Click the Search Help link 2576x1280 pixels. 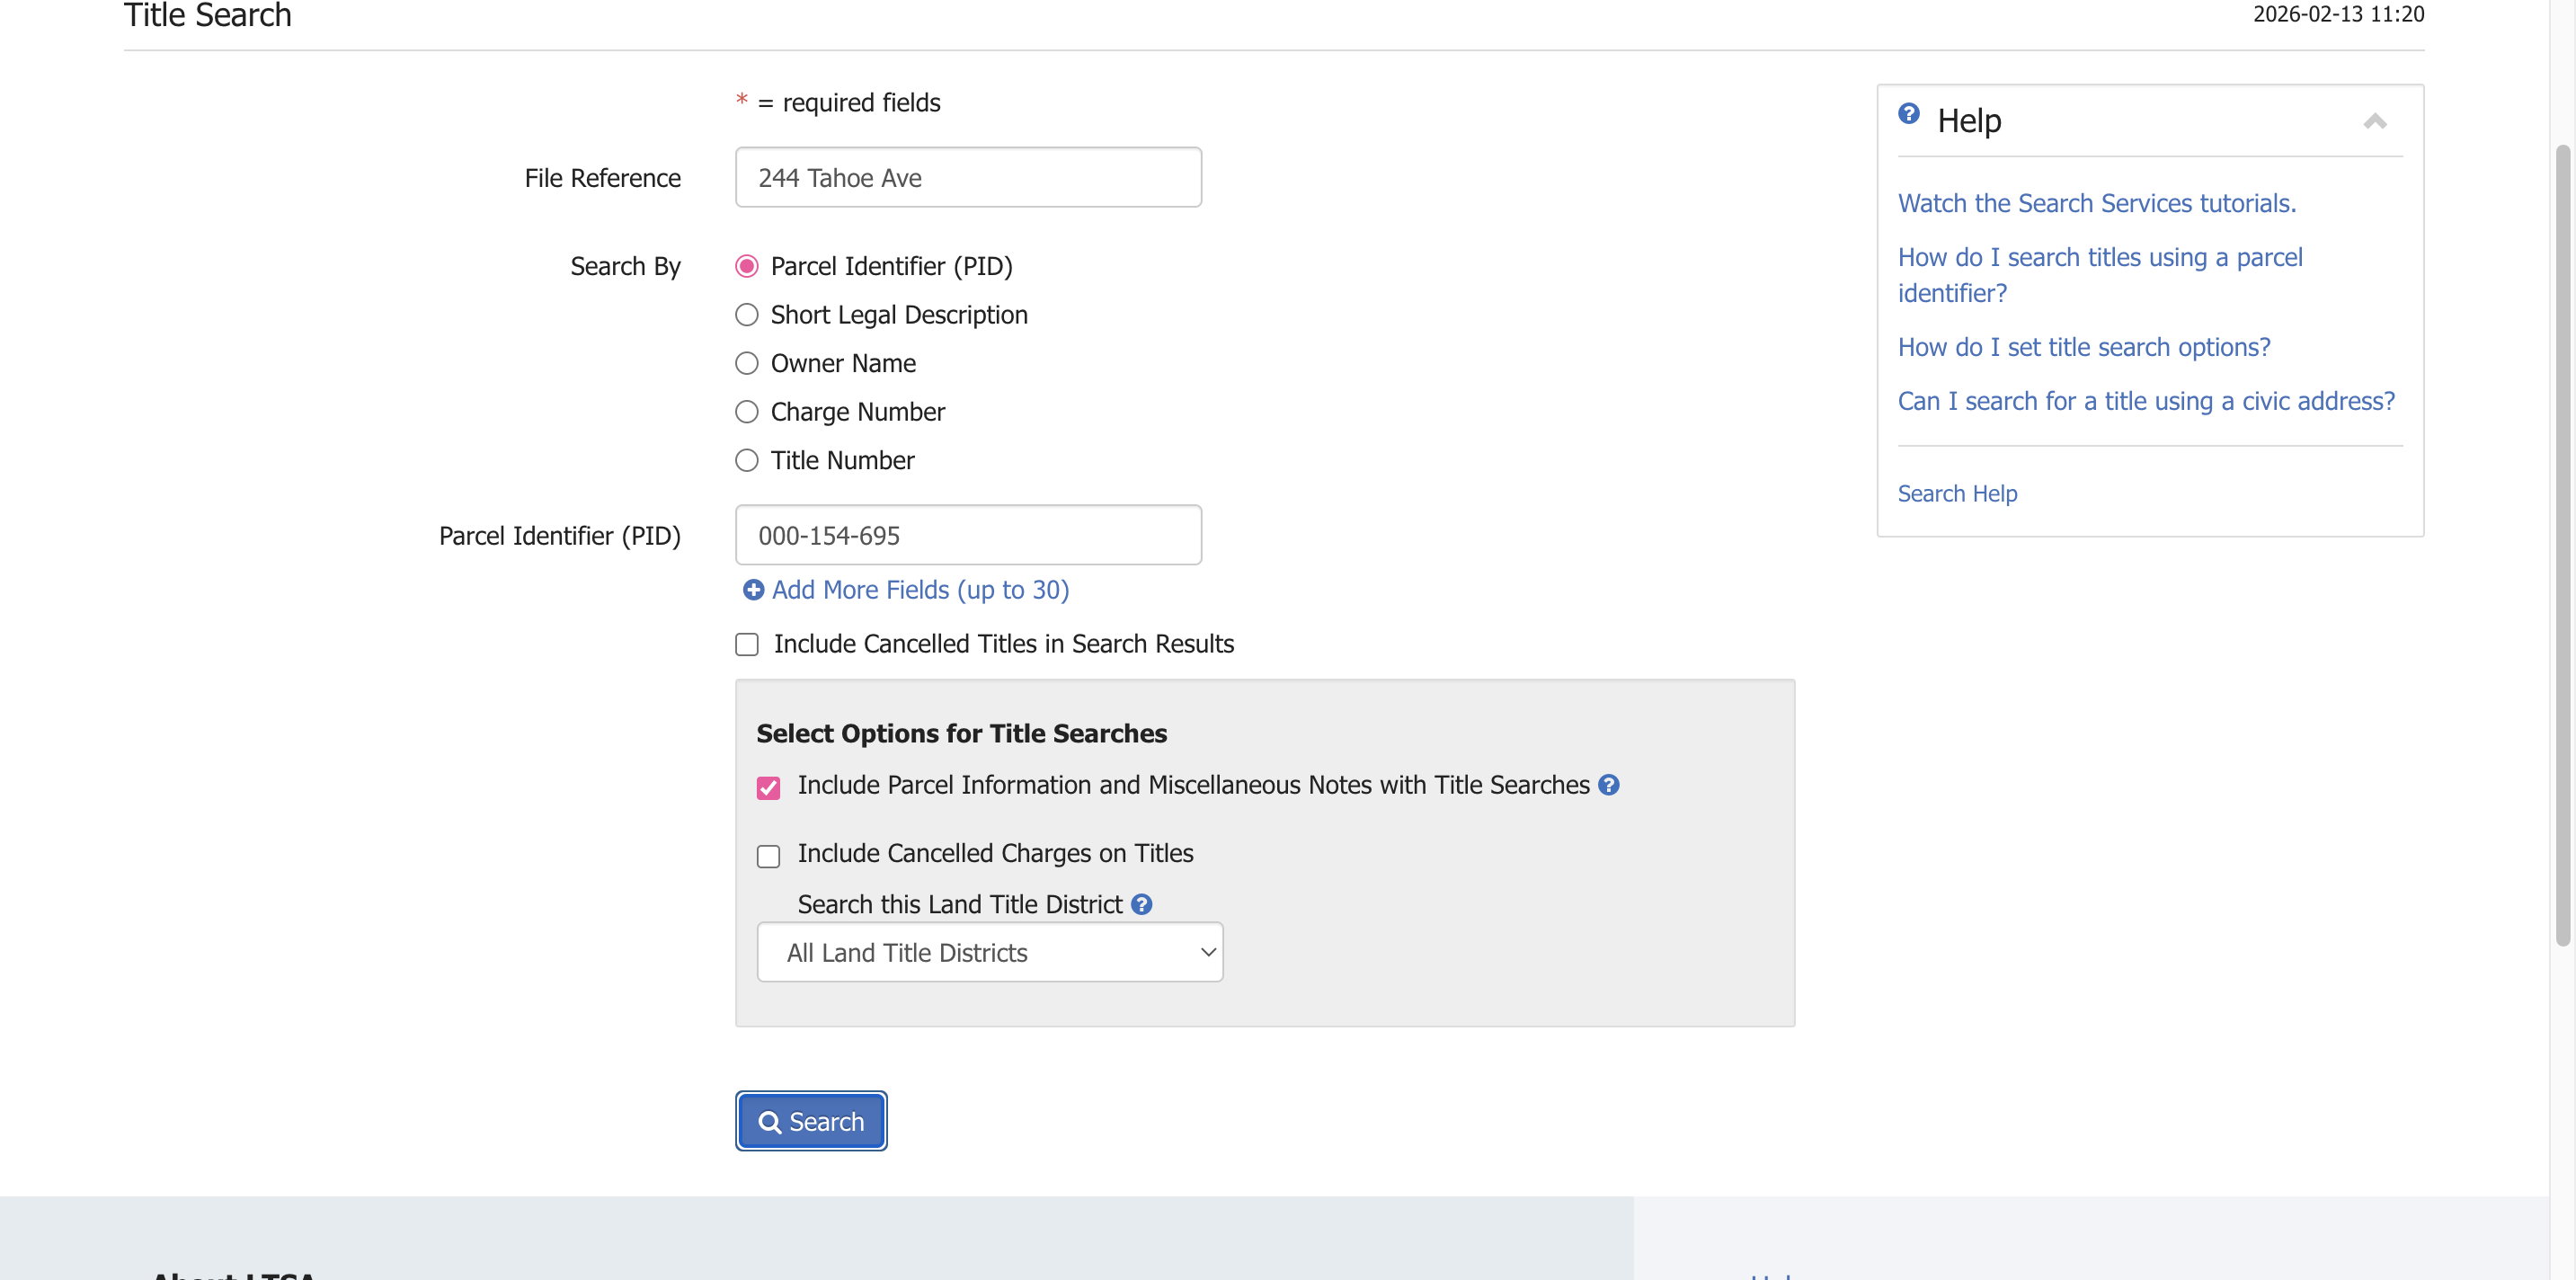pyautogui.click(x=1956, y=494)
